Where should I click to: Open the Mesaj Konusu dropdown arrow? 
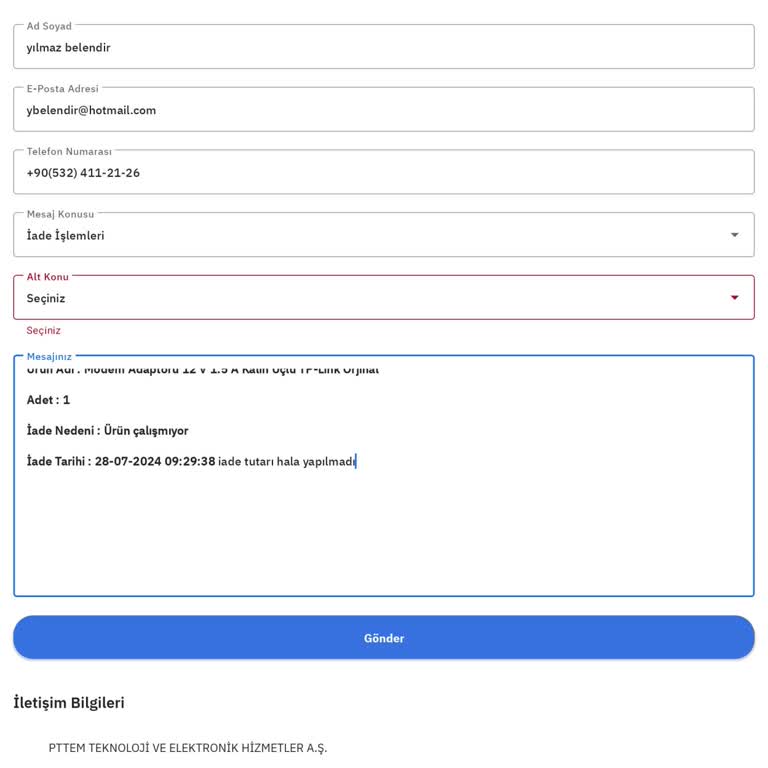pyautogui.click(x=734, y=235)
